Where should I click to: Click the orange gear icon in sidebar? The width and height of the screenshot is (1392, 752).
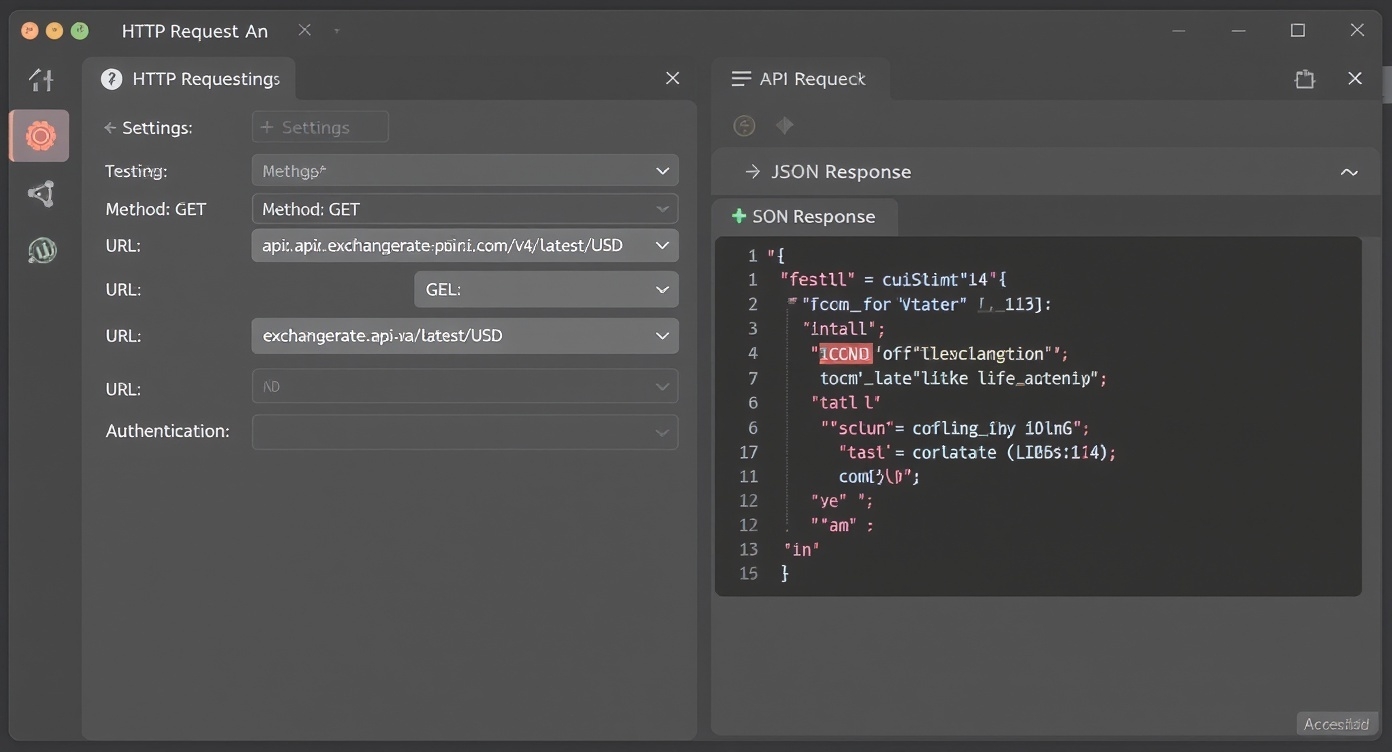click(40, 136)
